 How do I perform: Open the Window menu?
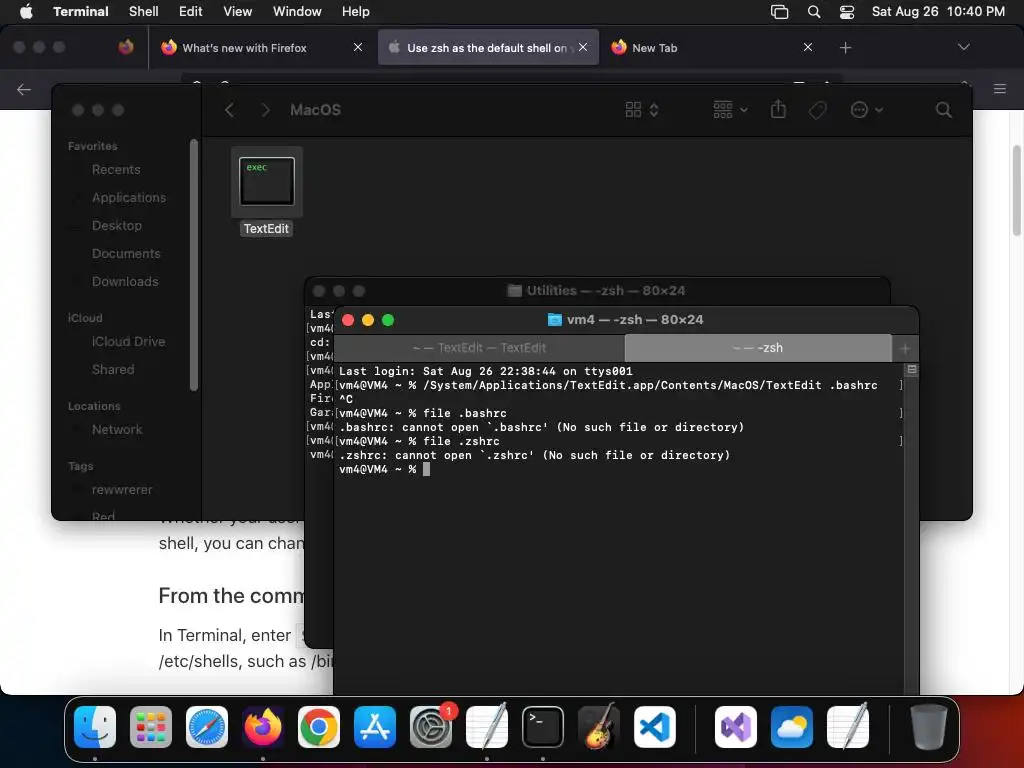(x=296, y=11)
